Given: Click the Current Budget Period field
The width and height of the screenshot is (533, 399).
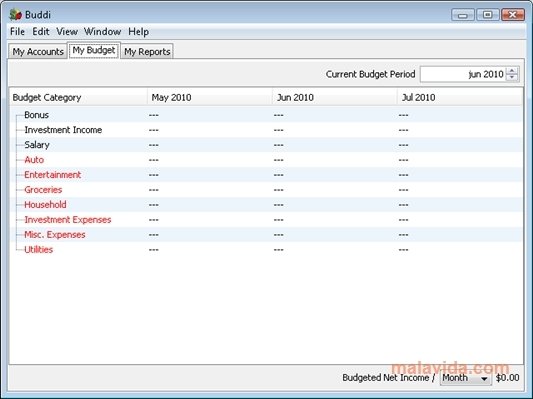Looking at the screenshot, I should (463, 74).
